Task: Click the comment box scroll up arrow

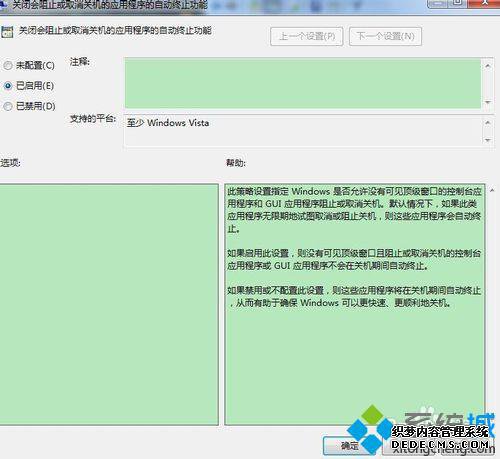Action: coord(488,66)
